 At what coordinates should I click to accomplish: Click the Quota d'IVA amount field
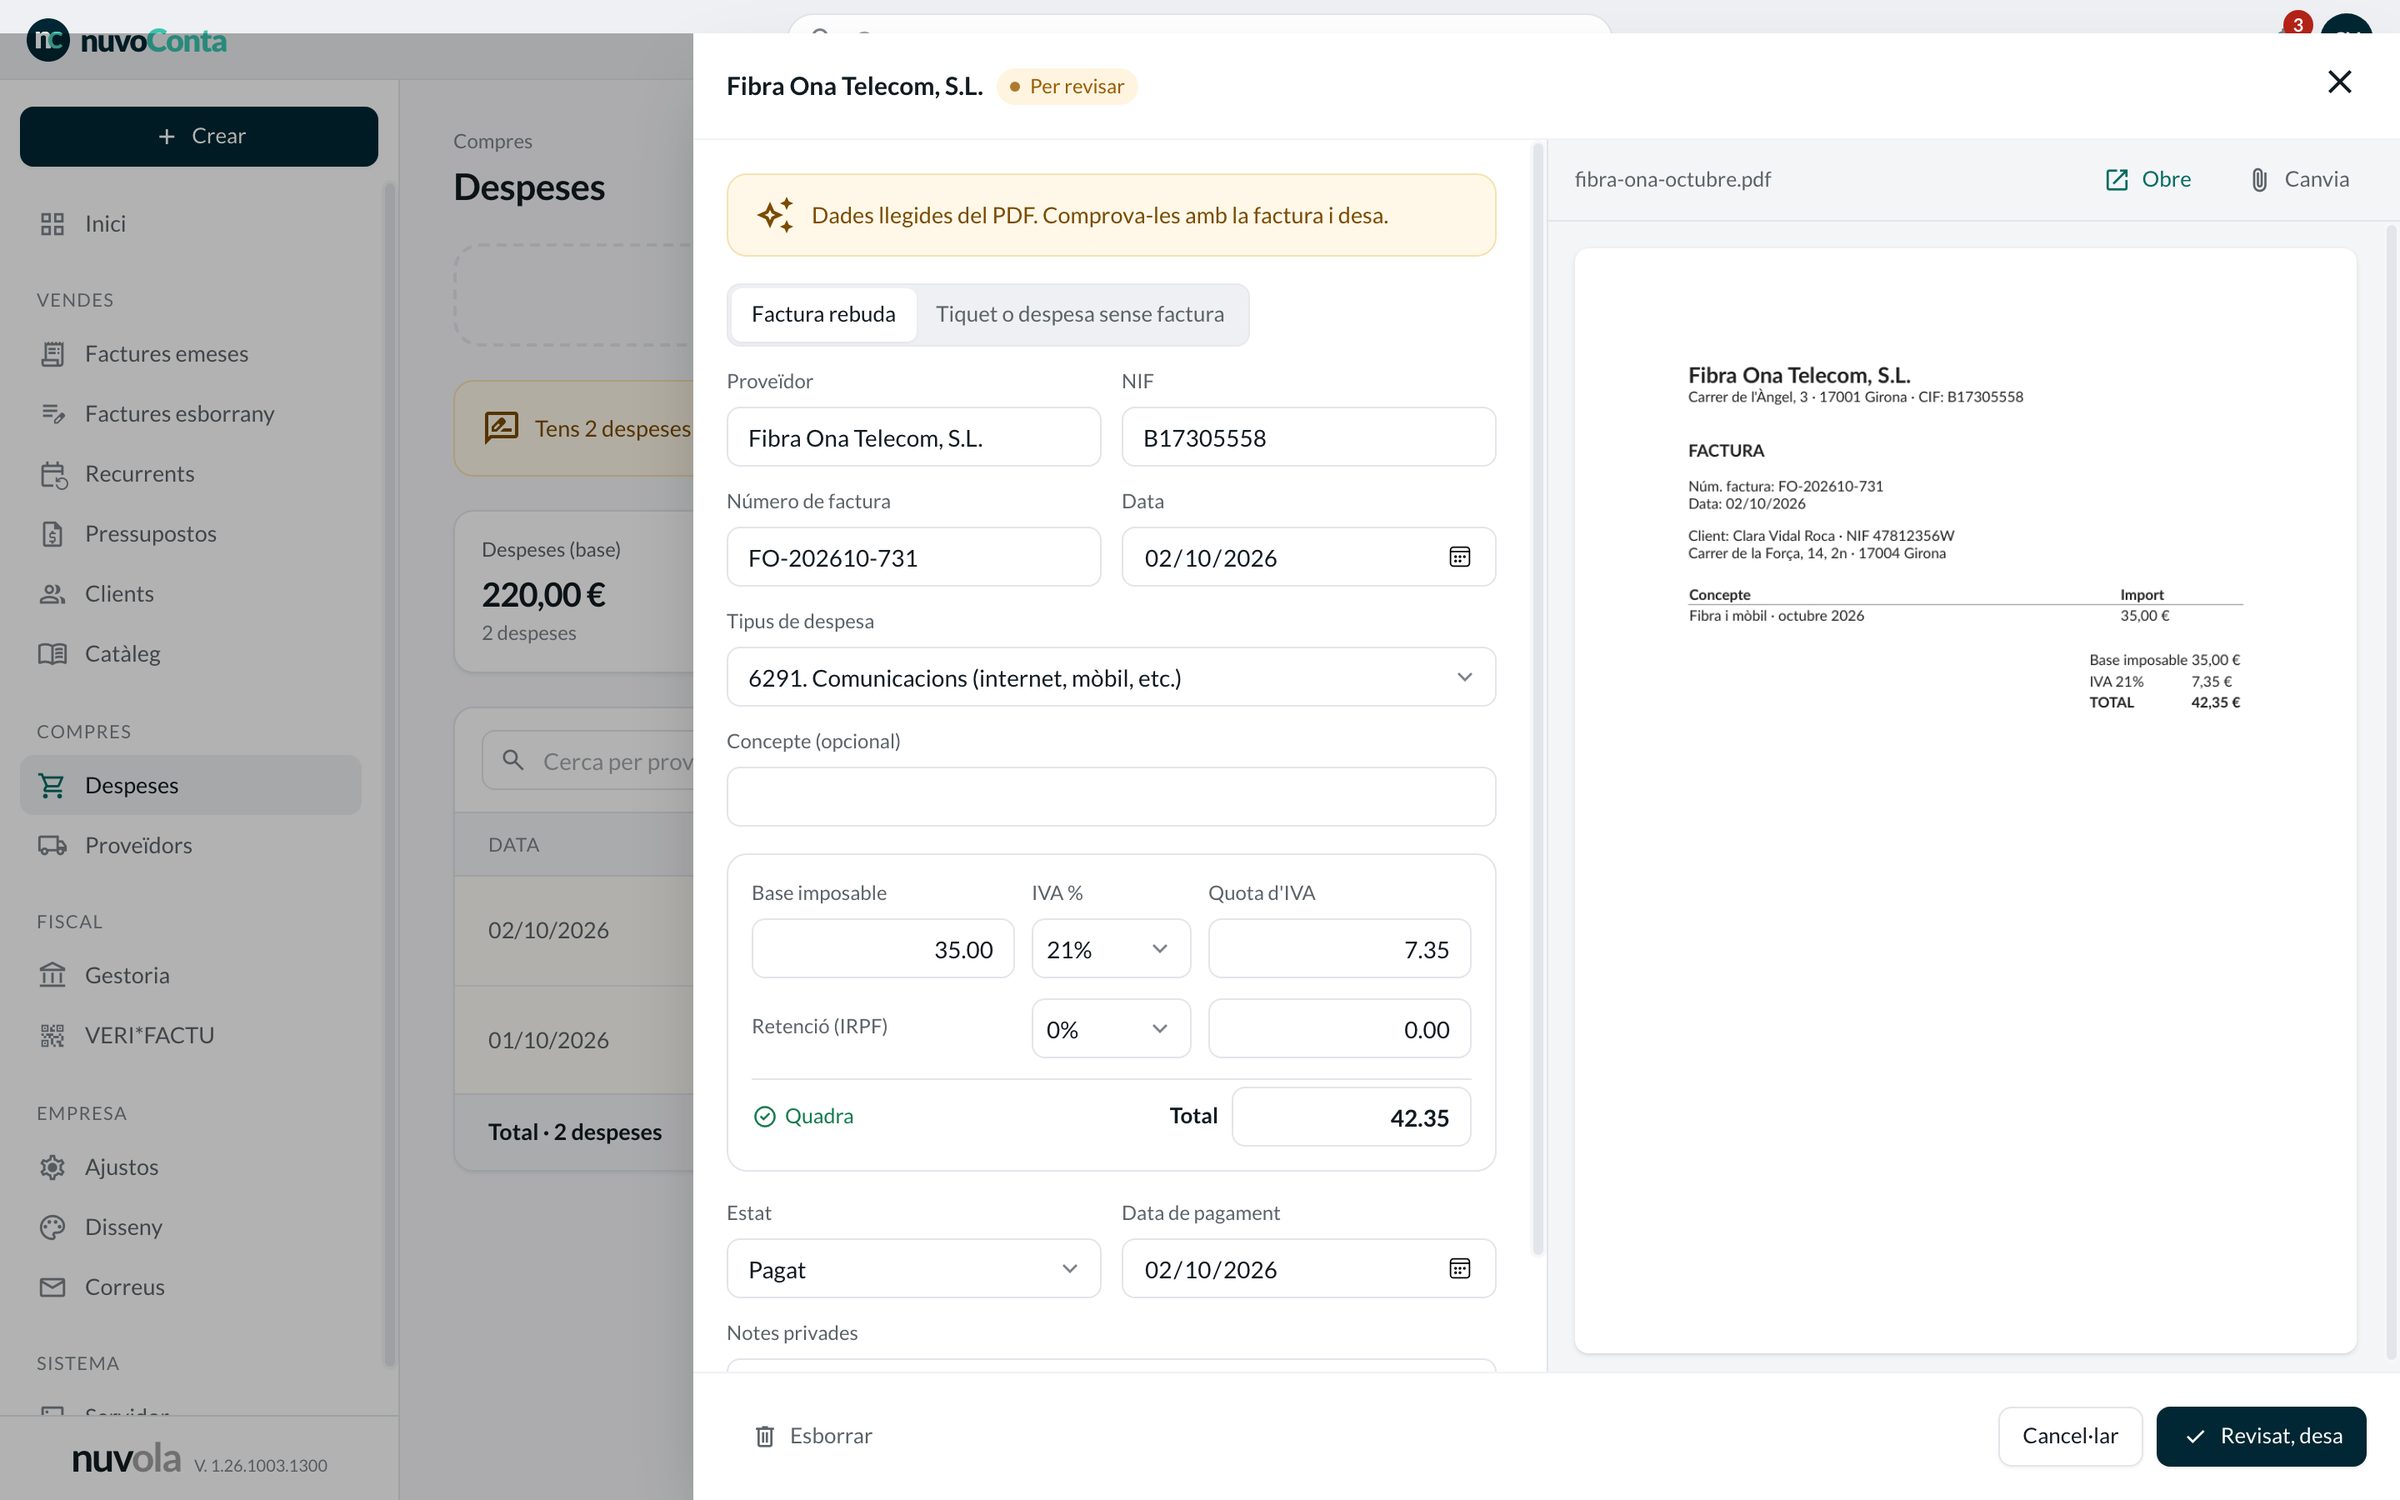click(1339, 949)
